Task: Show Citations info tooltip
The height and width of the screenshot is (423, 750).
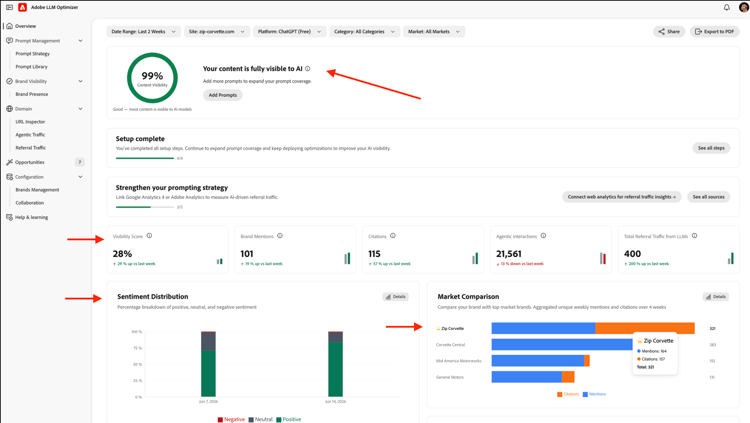Action: pyautogui.click(x=393, y=236)
